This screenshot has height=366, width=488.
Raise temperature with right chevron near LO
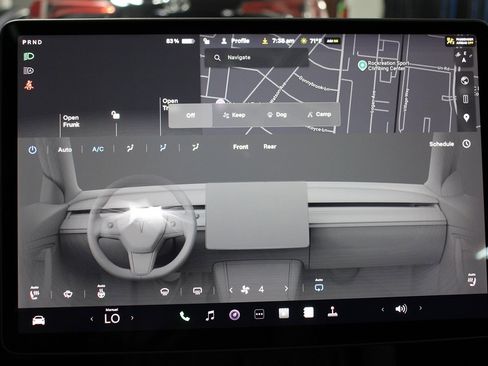coord(132,318)
